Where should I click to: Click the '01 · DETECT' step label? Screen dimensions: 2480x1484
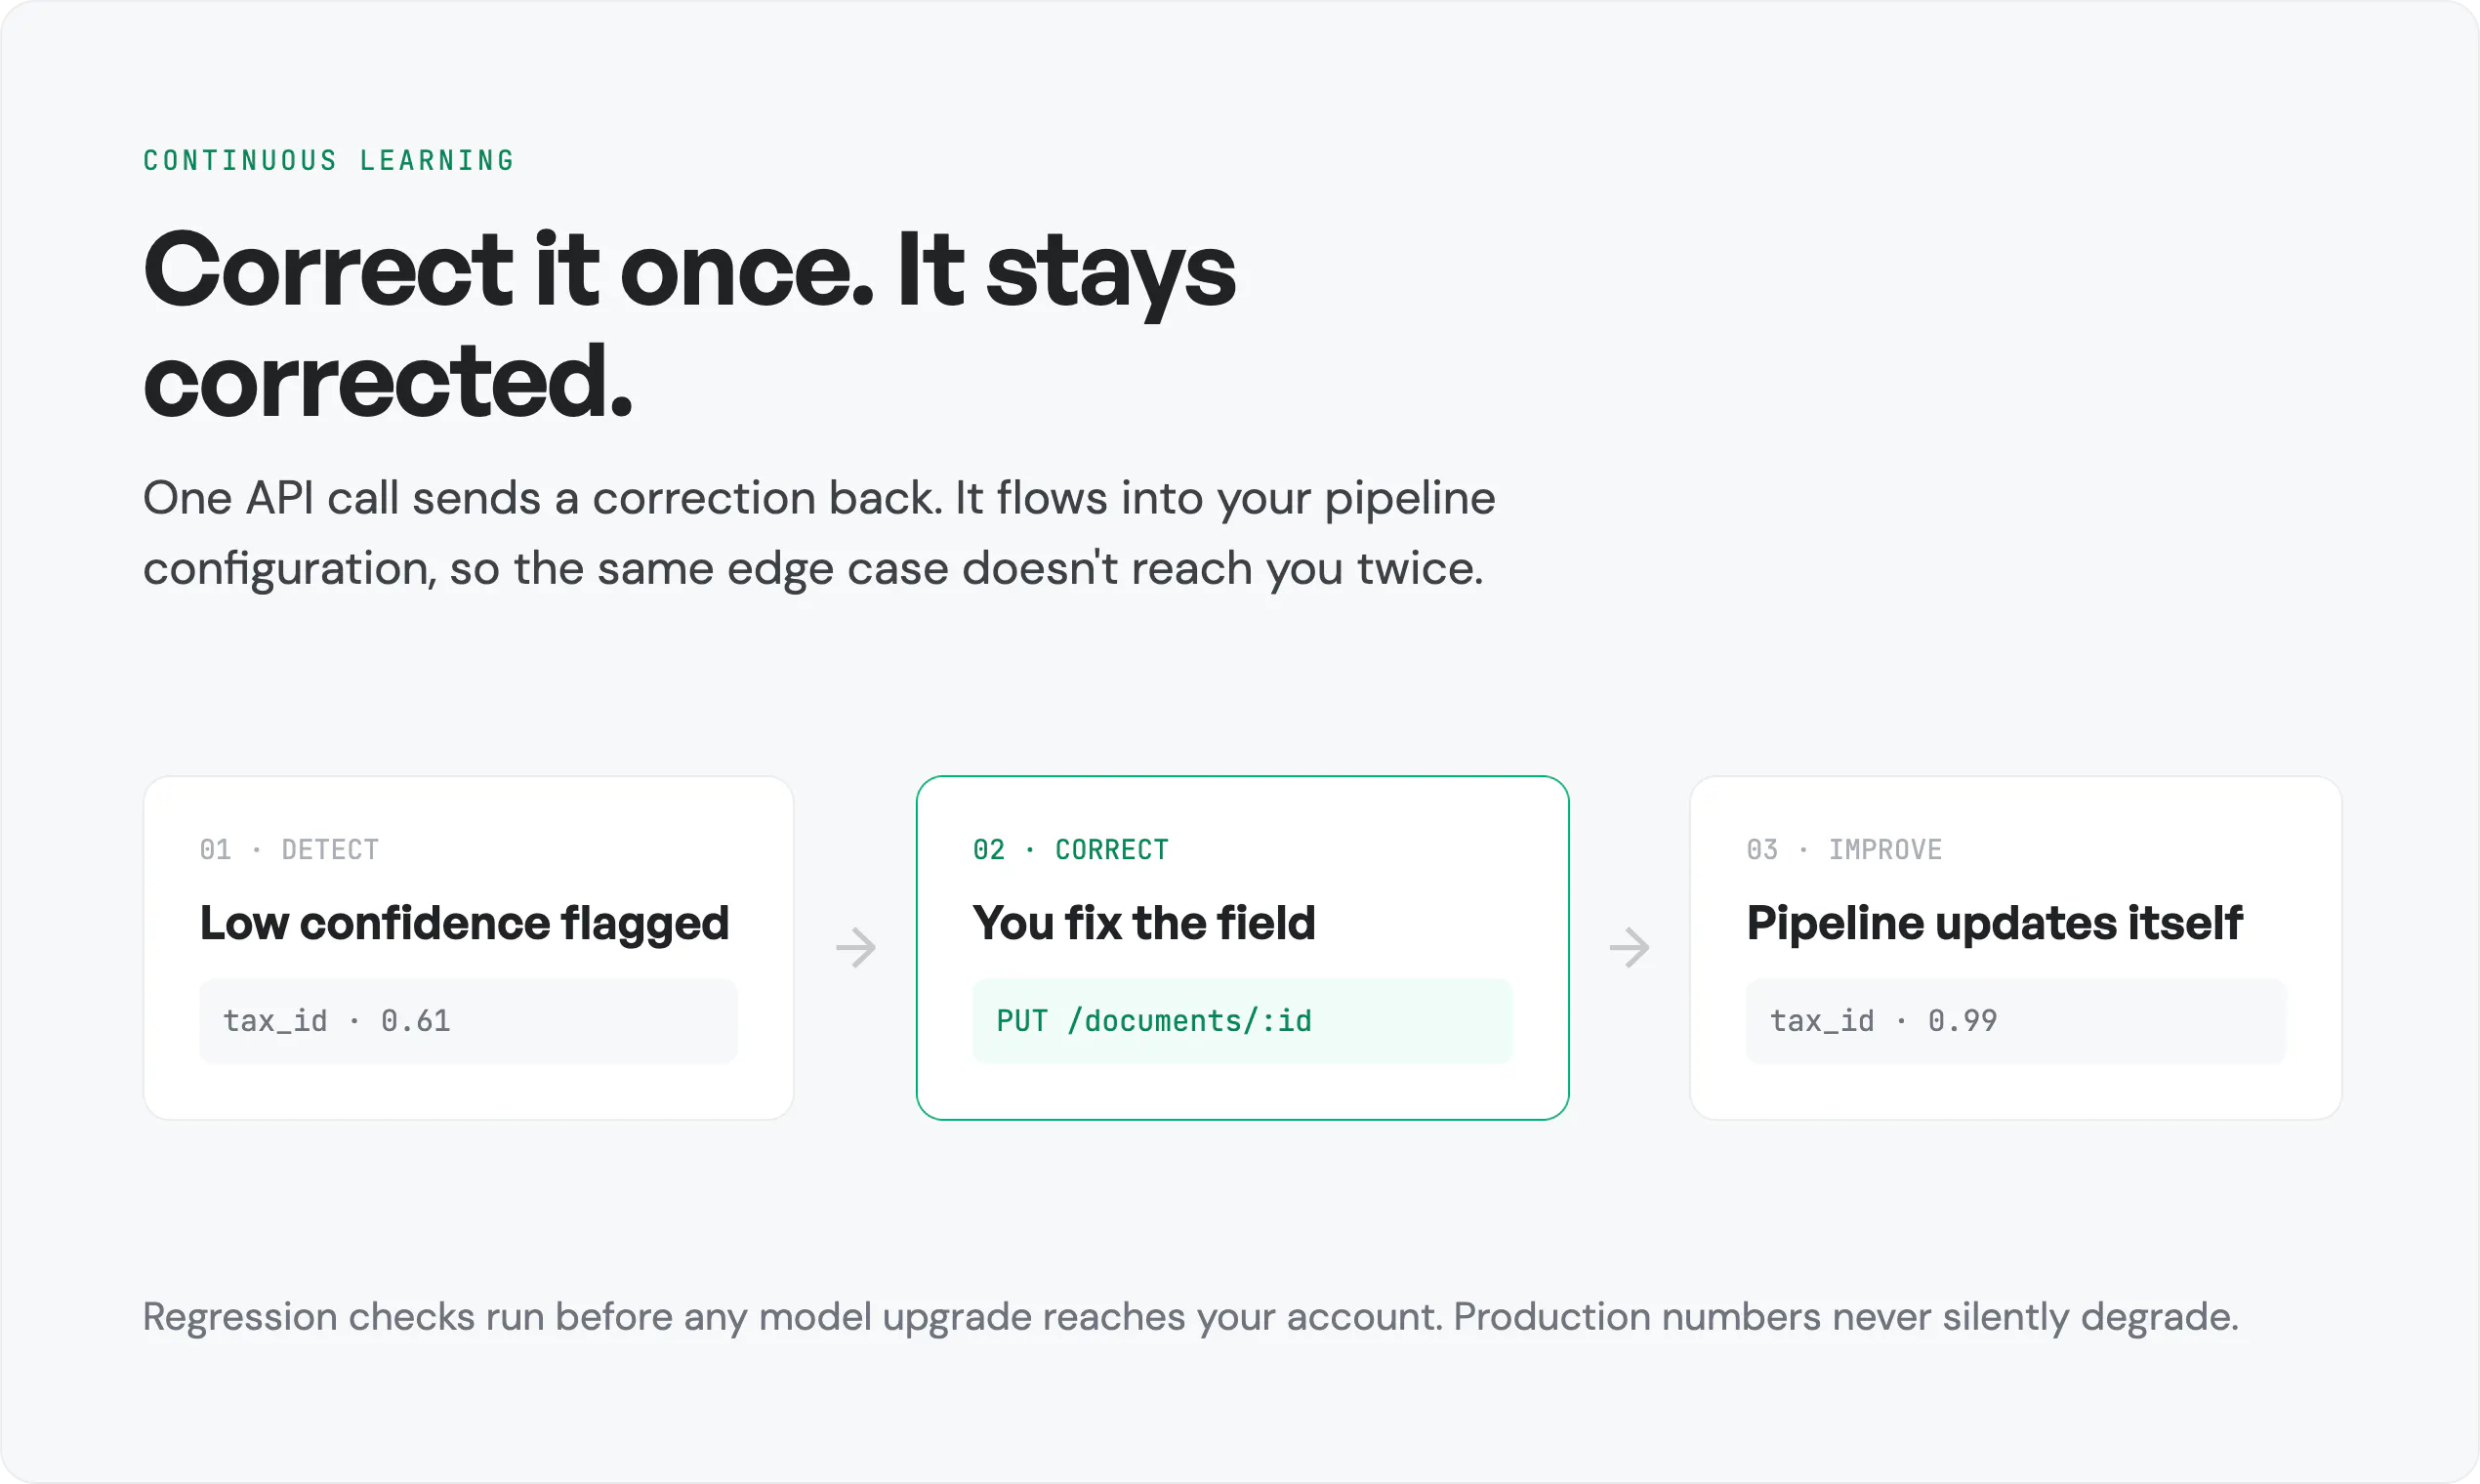[289, 850]
